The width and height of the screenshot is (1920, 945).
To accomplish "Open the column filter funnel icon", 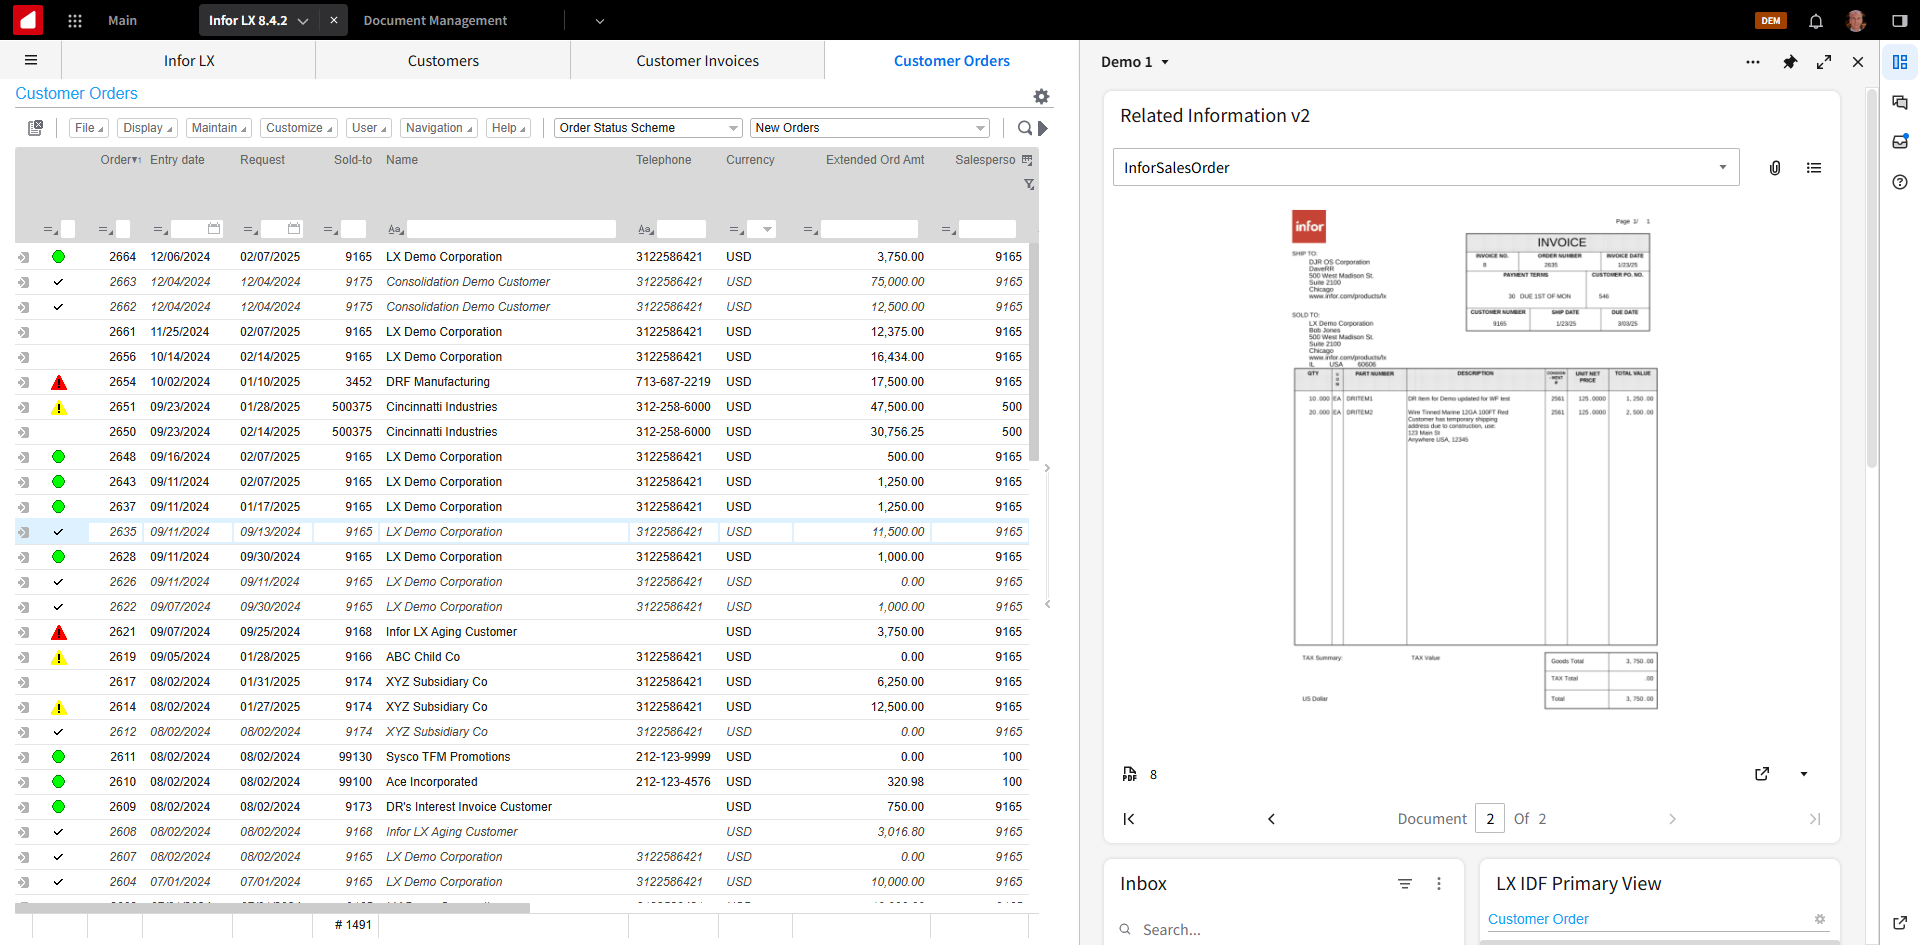I will coord(1029,184).
